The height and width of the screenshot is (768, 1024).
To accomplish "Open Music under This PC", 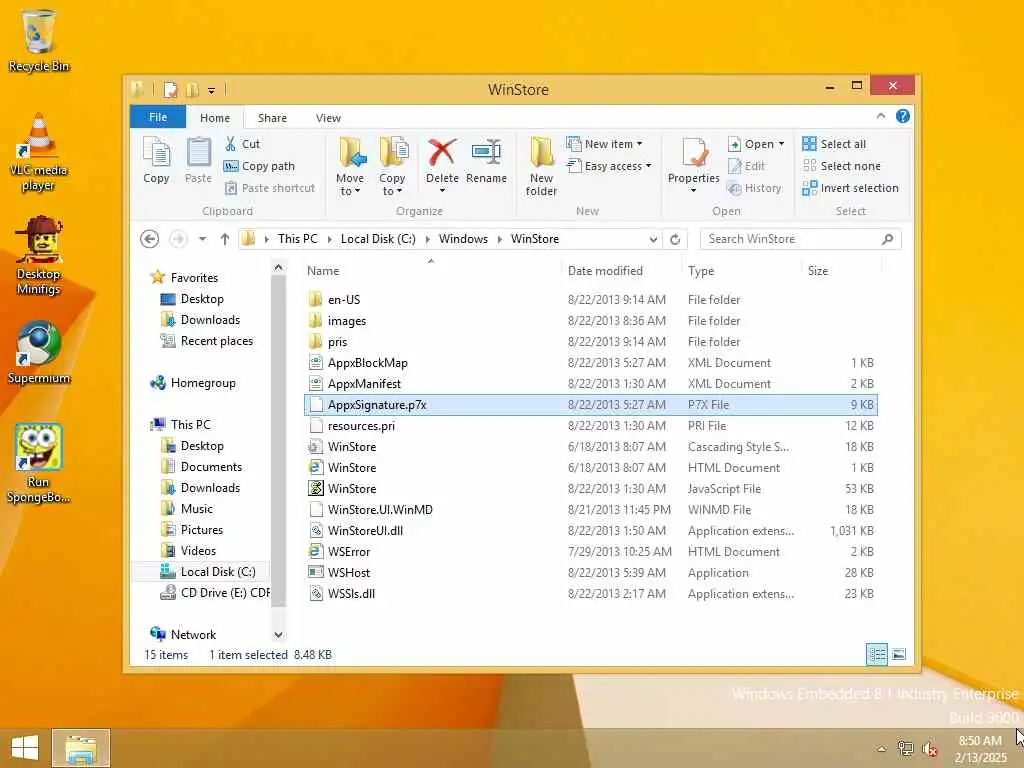I will [x=187, y=509].
